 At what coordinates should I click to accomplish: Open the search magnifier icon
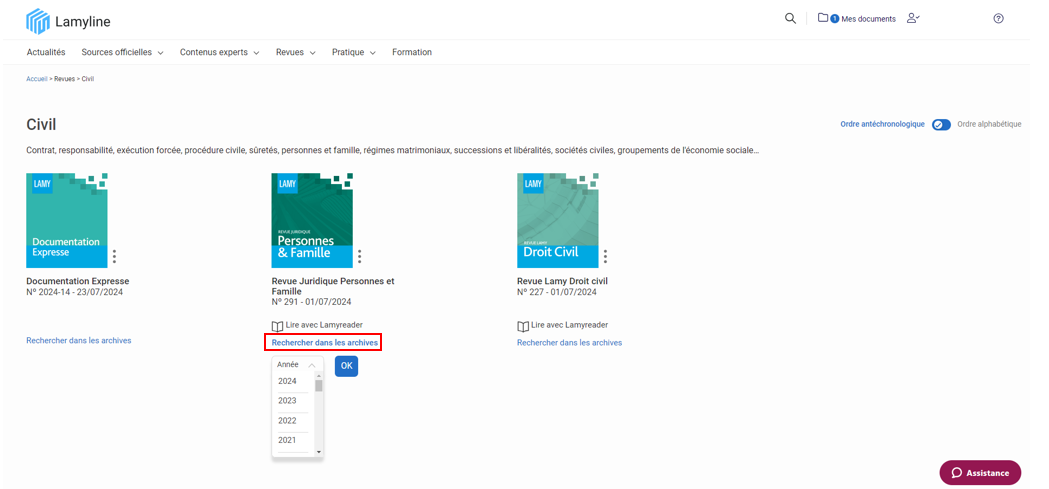(790, 18)
